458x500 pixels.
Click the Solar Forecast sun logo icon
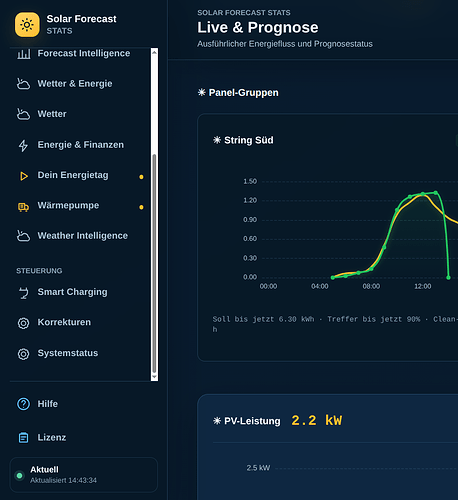(x=27, y=25)
